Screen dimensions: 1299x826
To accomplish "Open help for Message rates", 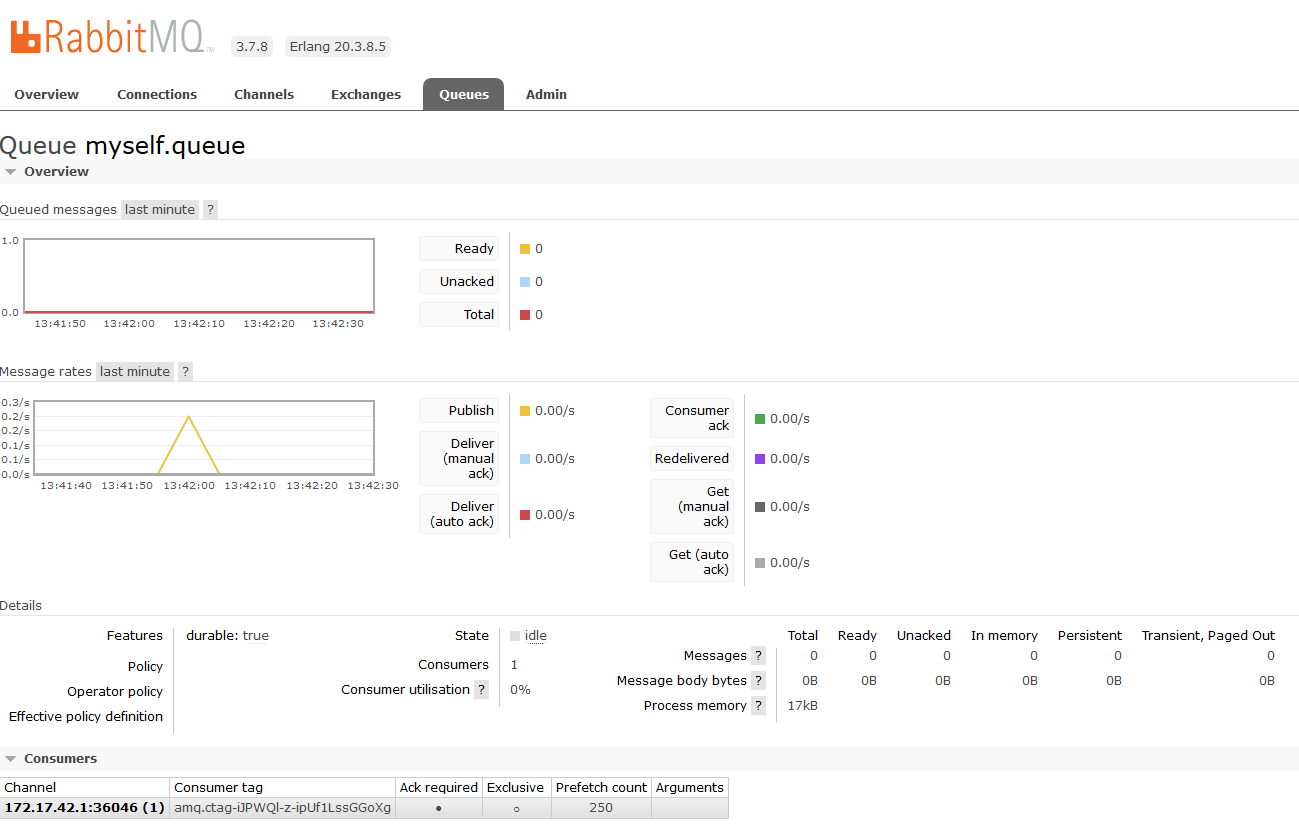I will pyautogui.click(x=185, y=372).
